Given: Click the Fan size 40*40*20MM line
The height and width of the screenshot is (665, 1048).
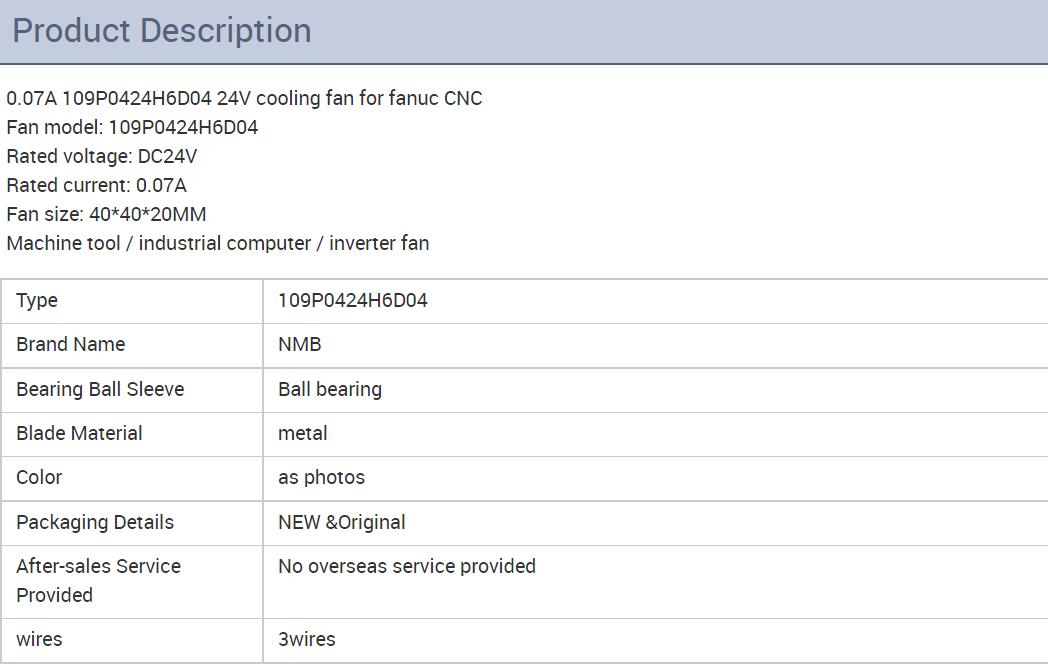Looking at the screenshot, I should click(106, 214).
